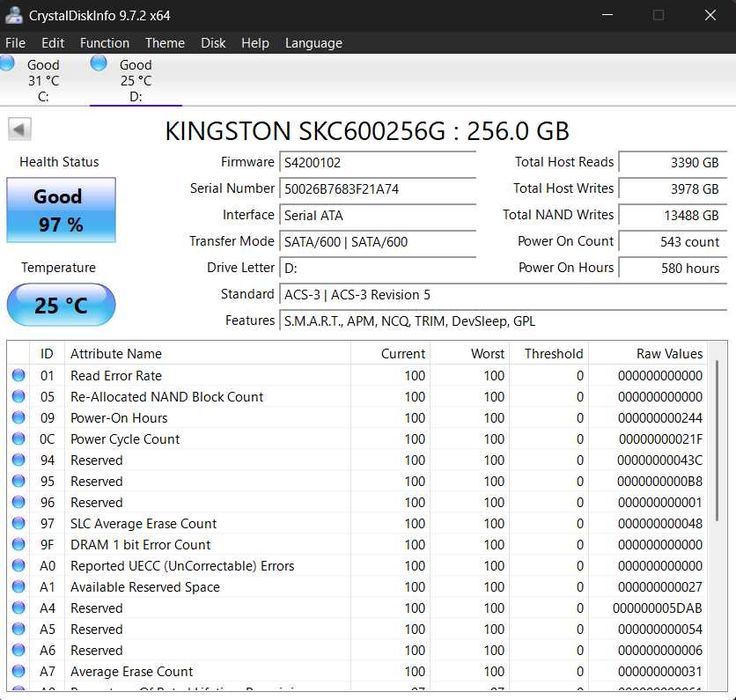
Task: Click status orb of ID A6 Reserved row
Action: coord(18,650)
